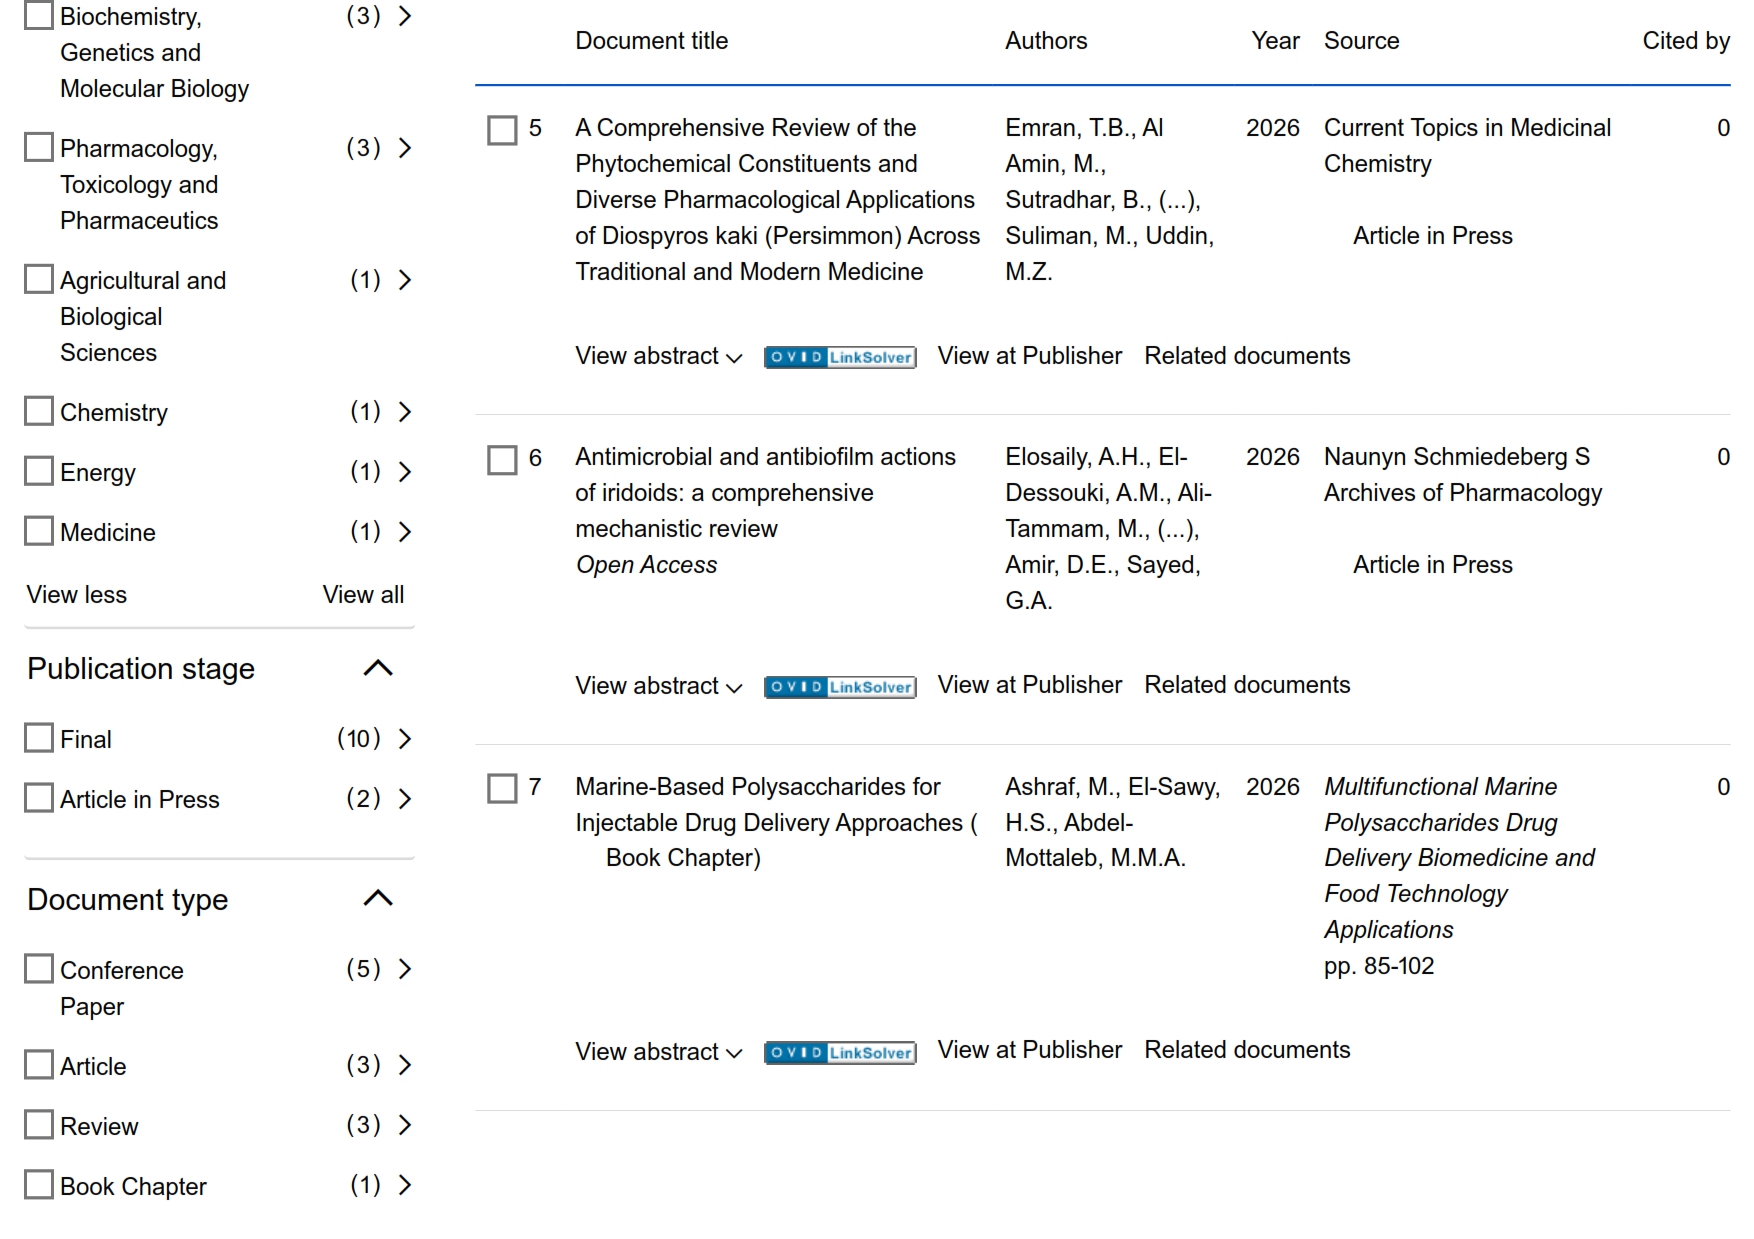Click View all subject areas link

363,595
